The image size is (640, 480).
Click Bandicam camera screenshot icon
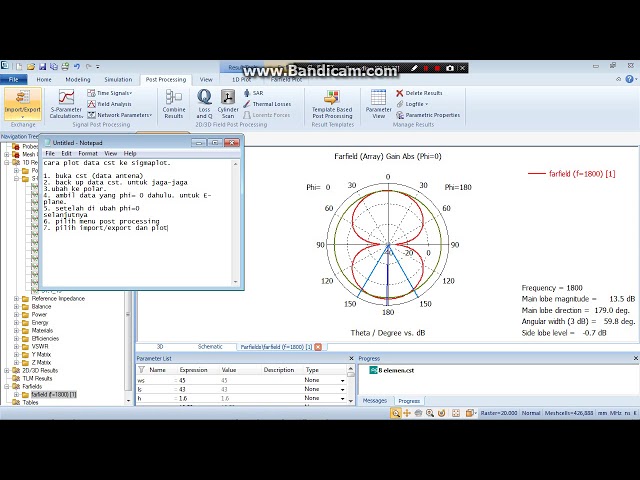coord(450,68)
